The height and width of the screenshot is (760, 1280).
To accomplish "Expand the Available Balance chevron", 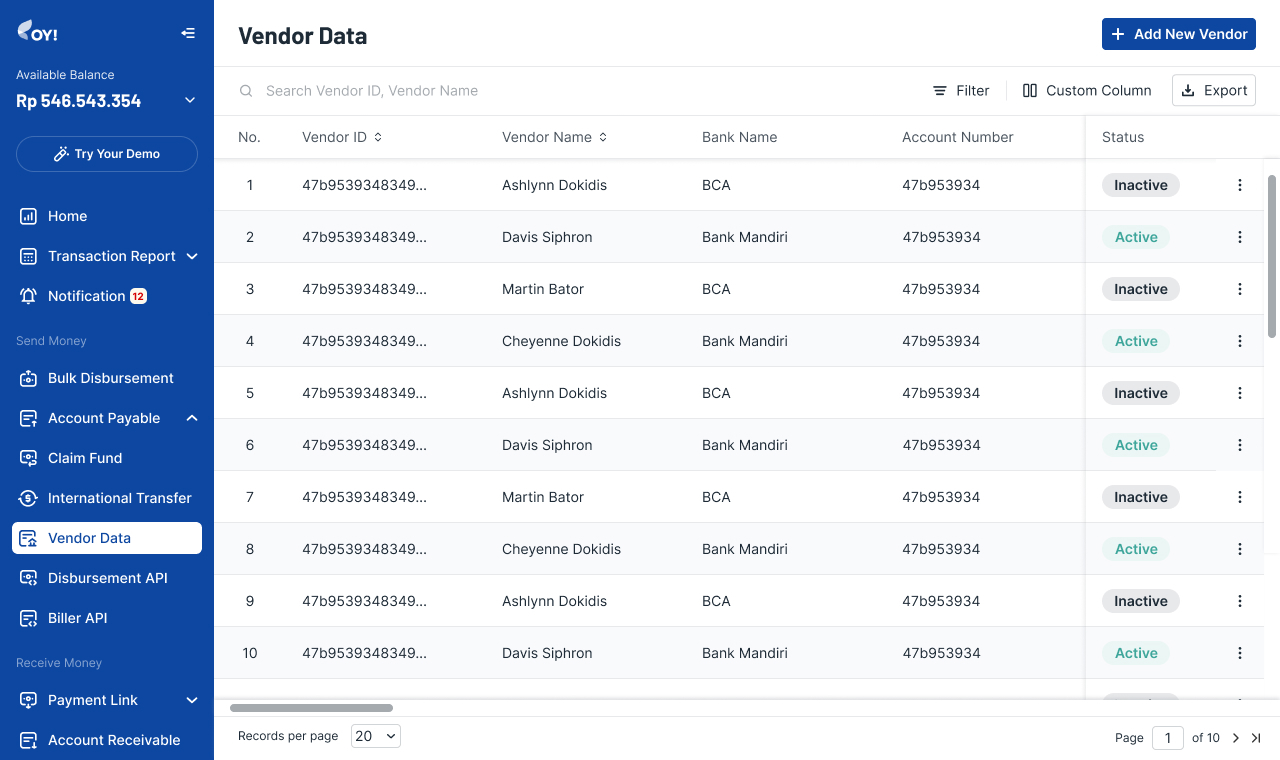I will (x=189, y=100).
